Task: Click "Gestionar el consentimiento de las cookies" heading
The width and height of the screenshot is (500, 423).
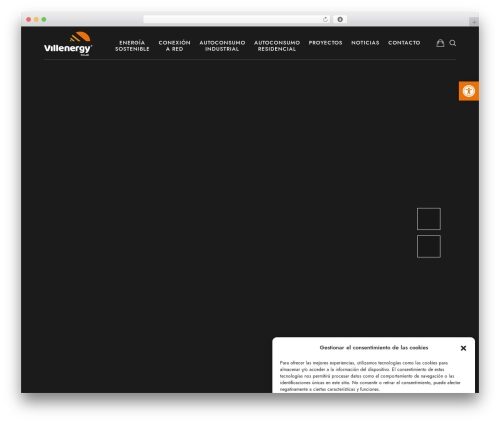Action: pos(374,348)
